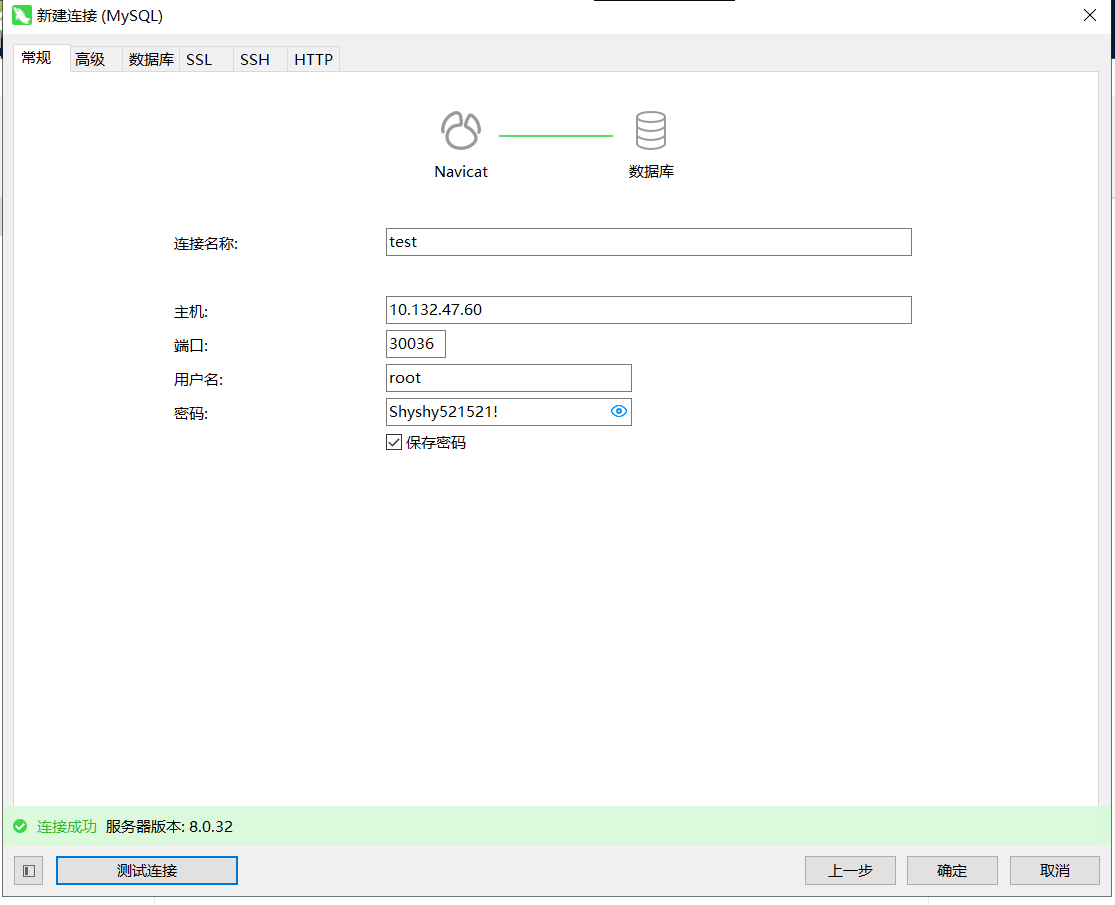Image resolution: width=1115 pixels, height=905 pixels.
Task: Click the 新建连接 (MySQL) window title
Action: (x=100, y=16)
